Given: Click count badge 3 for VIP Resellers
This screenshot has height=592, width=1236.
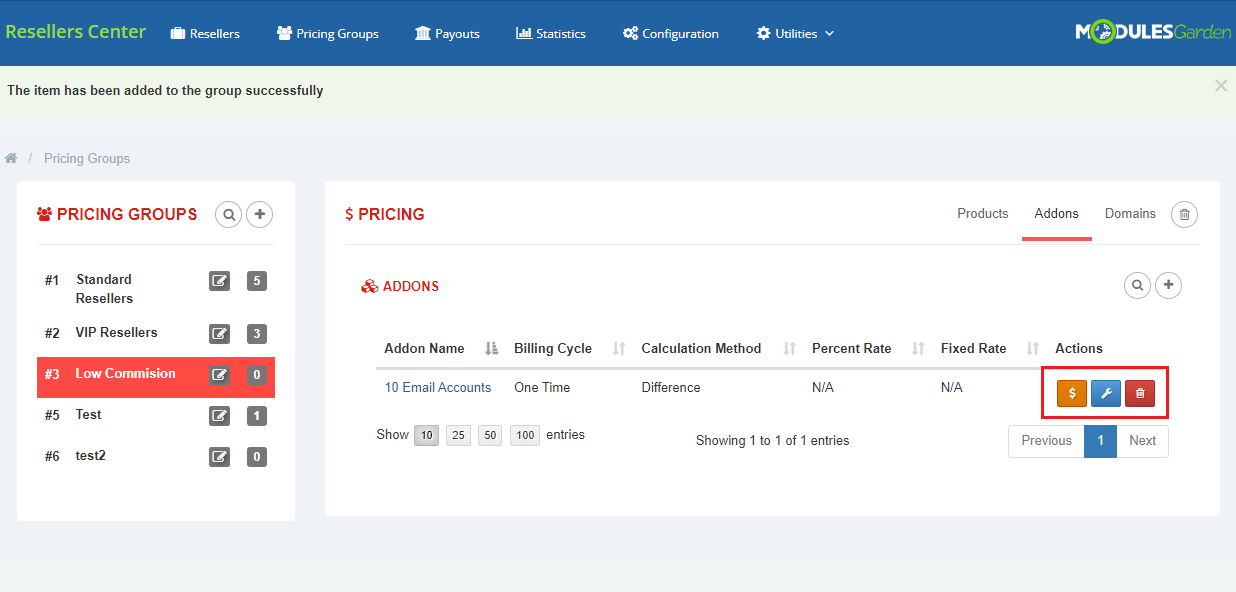Looking at the screenshot, I should pos(257,334).
